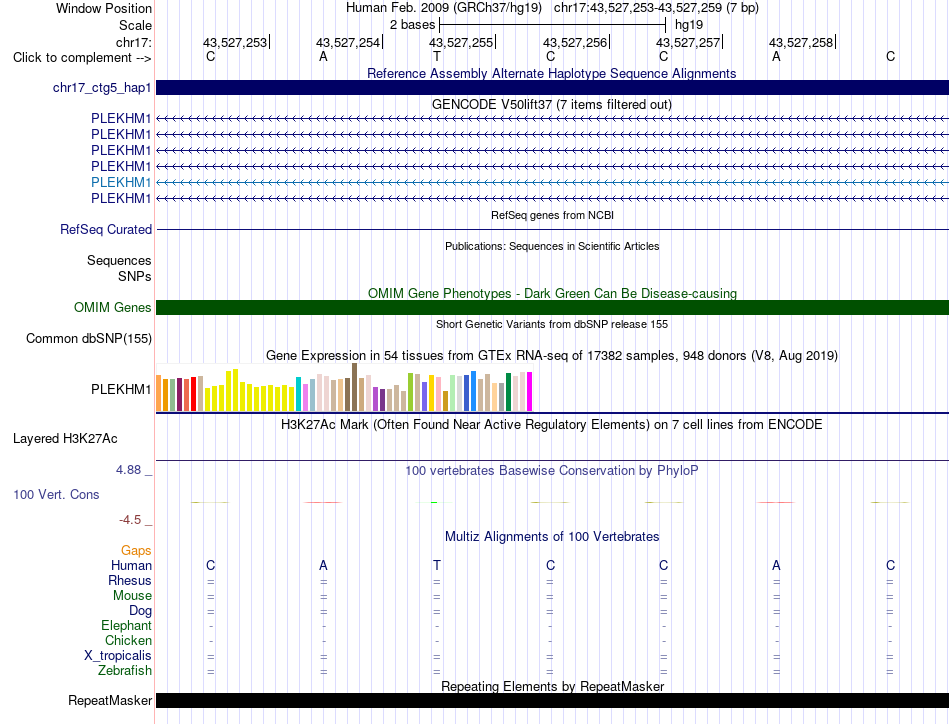Click the Click to complement arrow label
Image resolution: width=950 pixels, height=724 pixels.
[82, 58]
